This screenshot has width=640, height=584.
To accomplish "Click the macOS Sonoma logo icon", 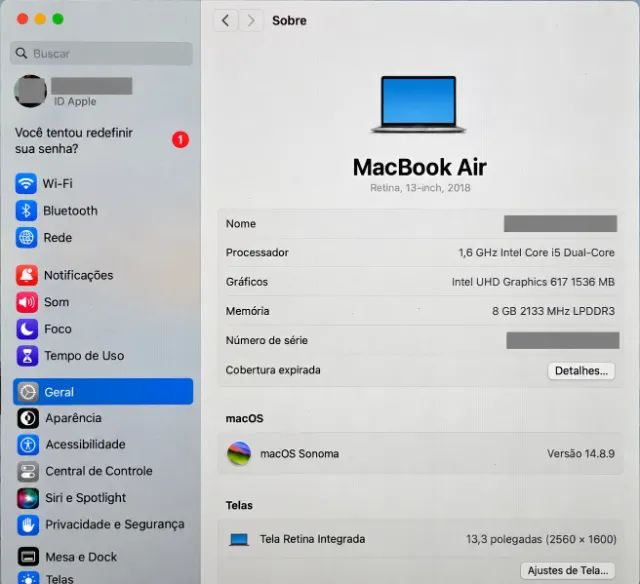I will (x=239, y=453).
